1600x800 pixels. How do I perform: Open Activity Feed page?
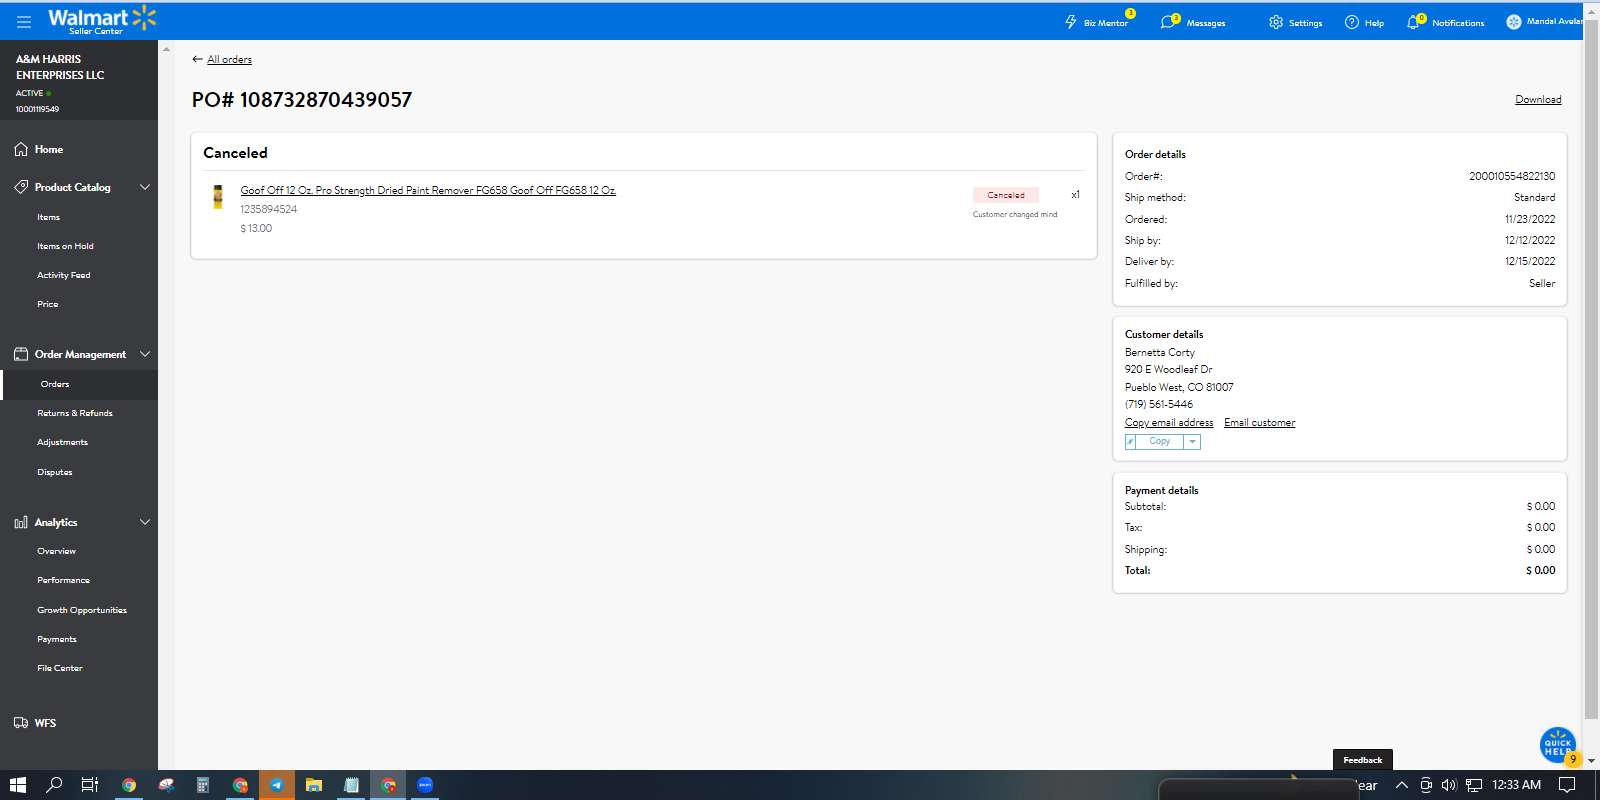[63, 275]
